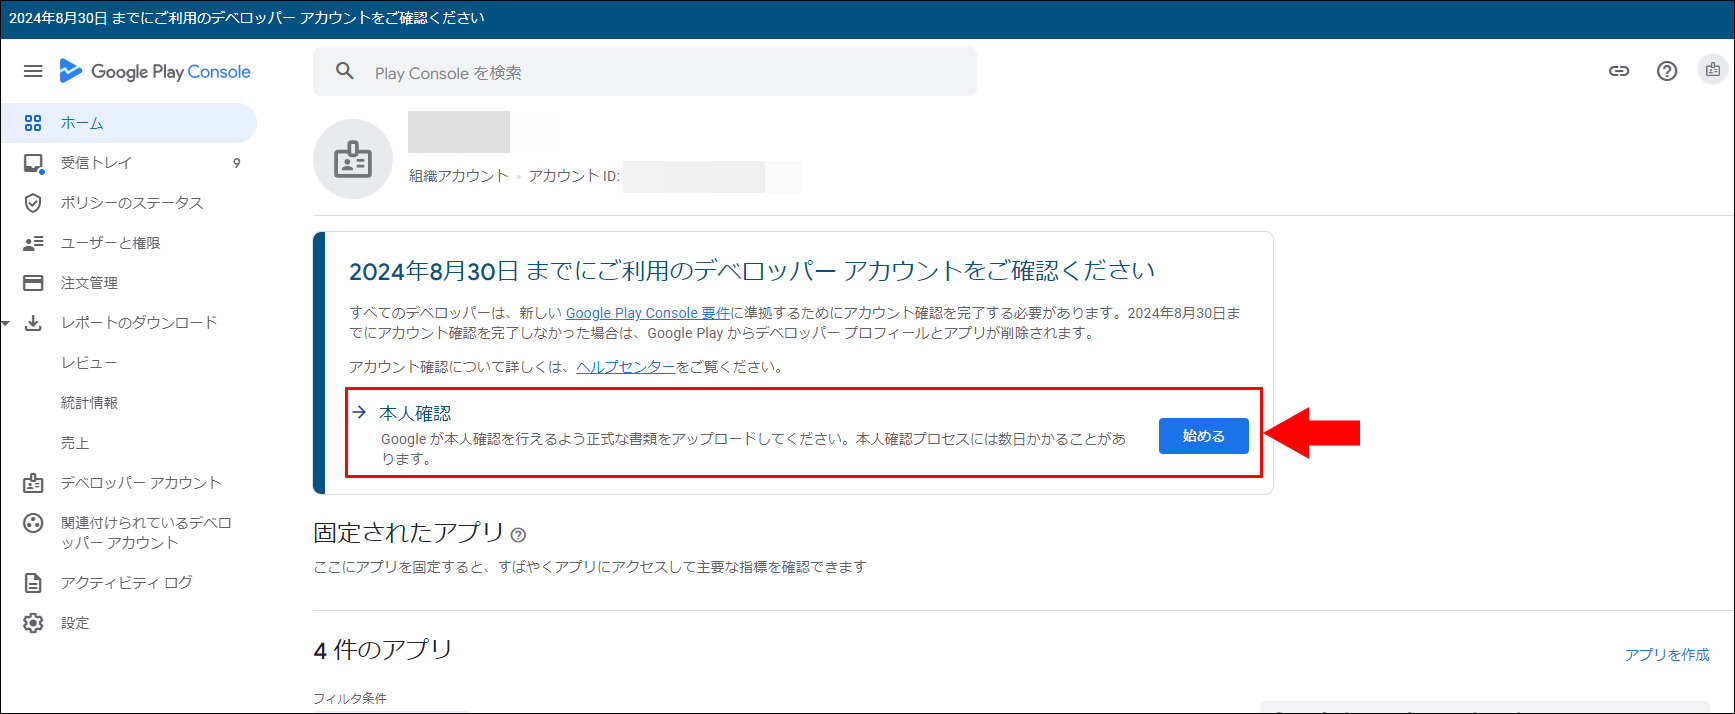
Task: Open the ヘルプセンター link
Action: 625,367
